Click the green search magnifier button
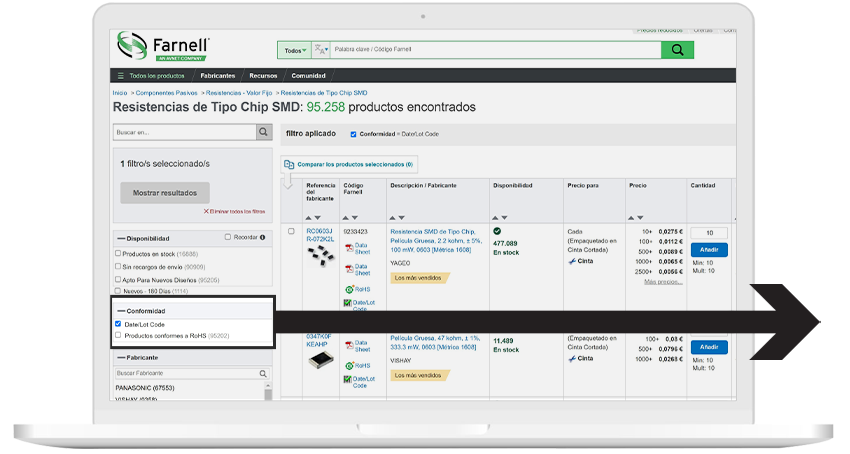 (677, 50)
